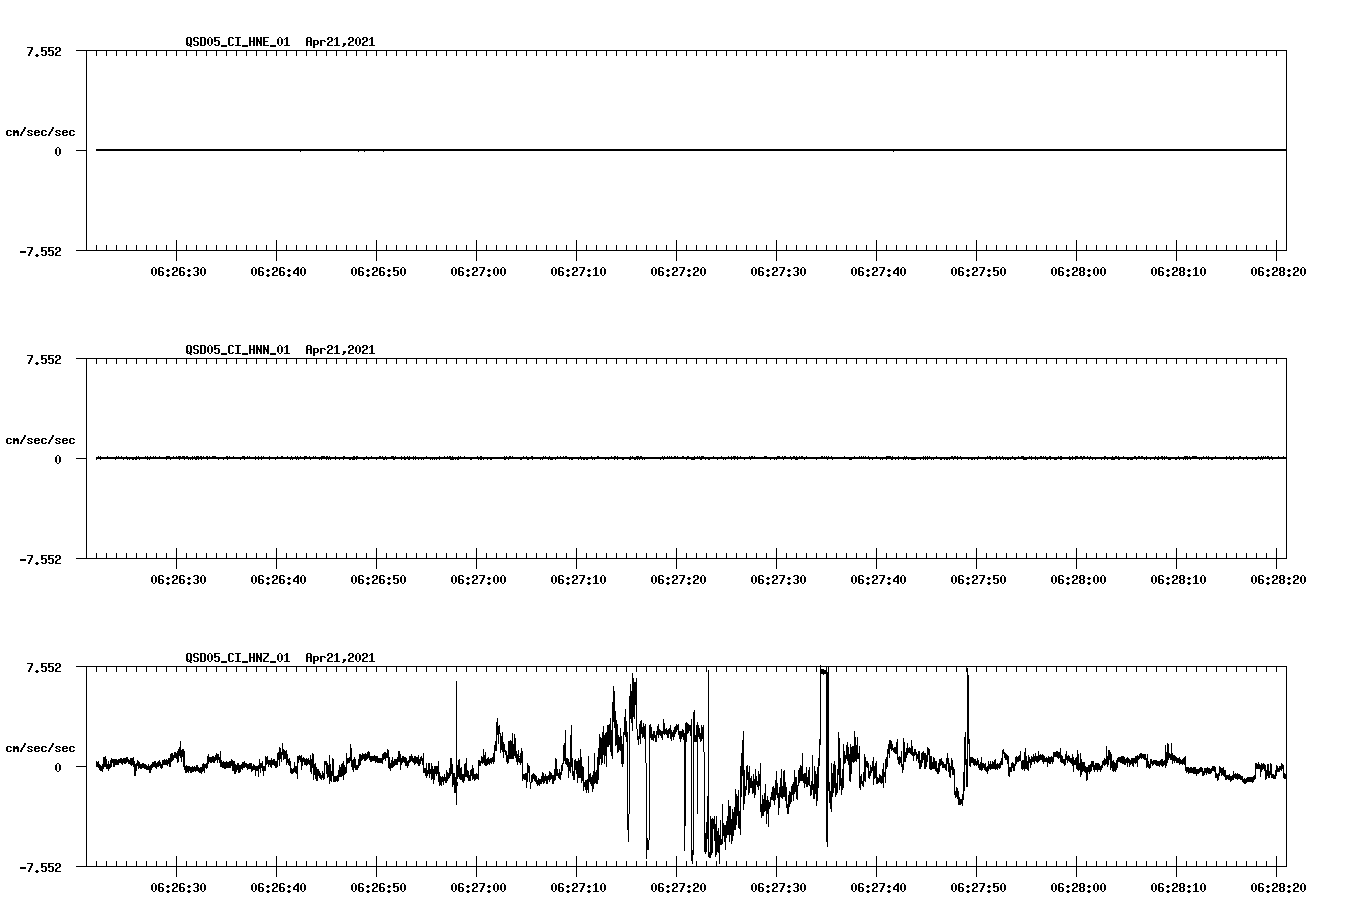Select the Apr21,2021 date on the bottom plot
1358x924 pixels.
point(339,658)
